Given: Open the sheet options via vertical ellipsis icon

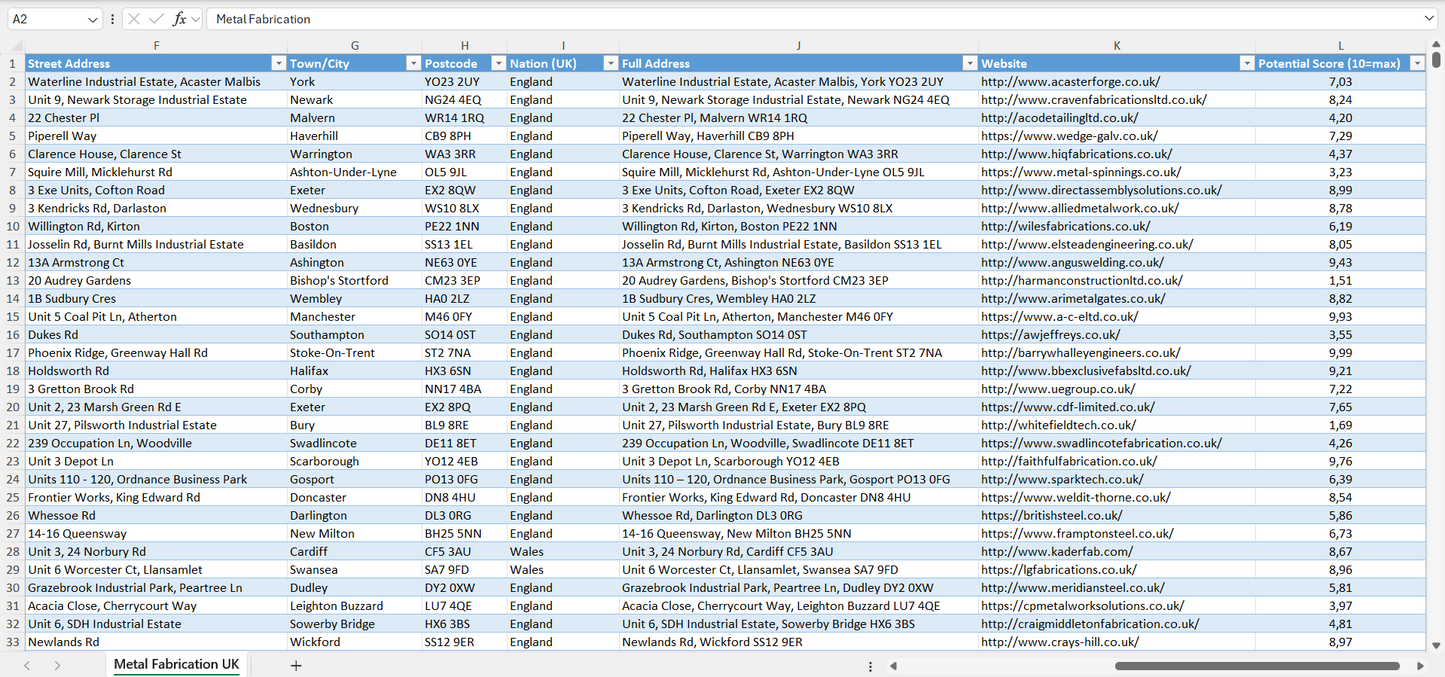Looking at the screenshot, I should coord(868,665).
